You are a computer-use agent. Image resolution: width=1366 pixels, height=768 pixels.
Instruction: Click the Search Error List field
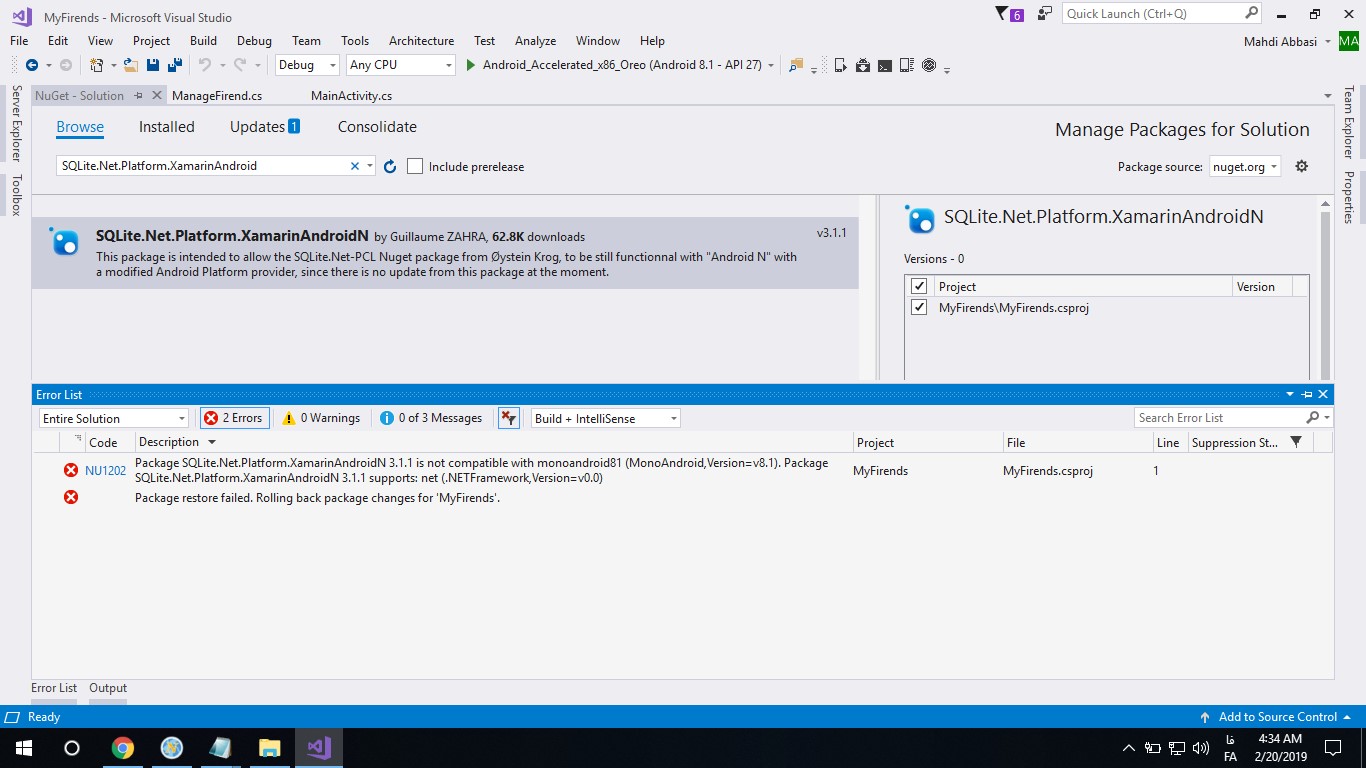coord(1220,418)
